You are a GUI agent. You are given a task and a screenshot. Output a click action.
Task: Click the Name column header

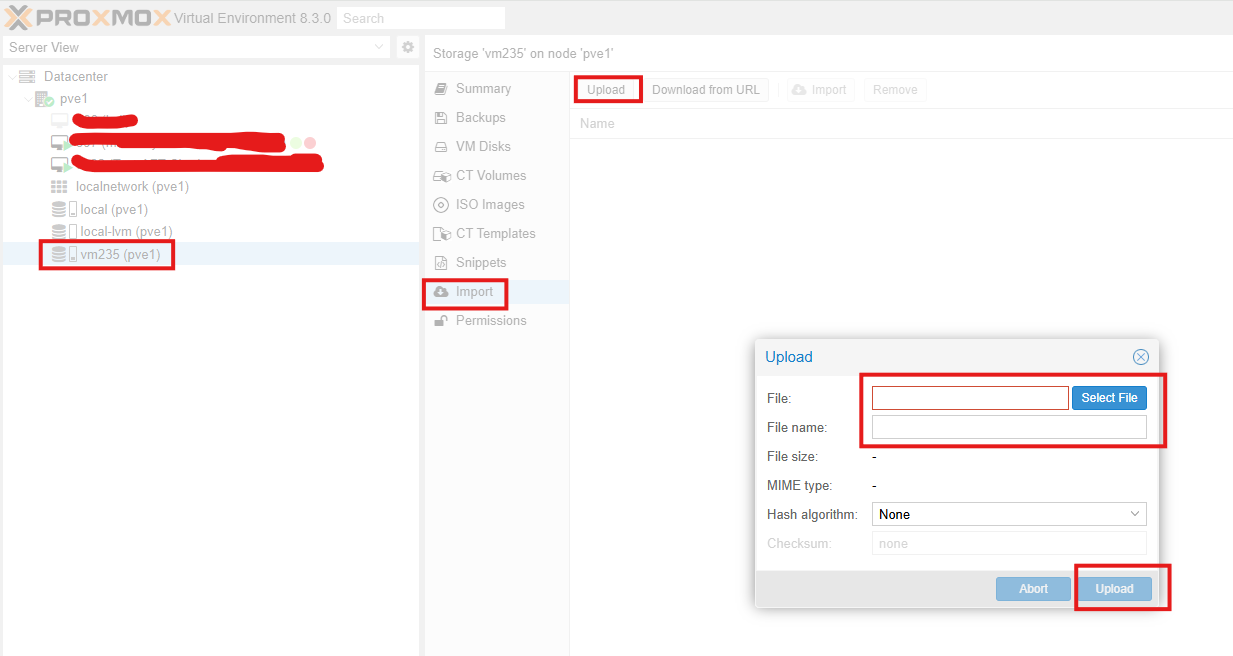597,124
